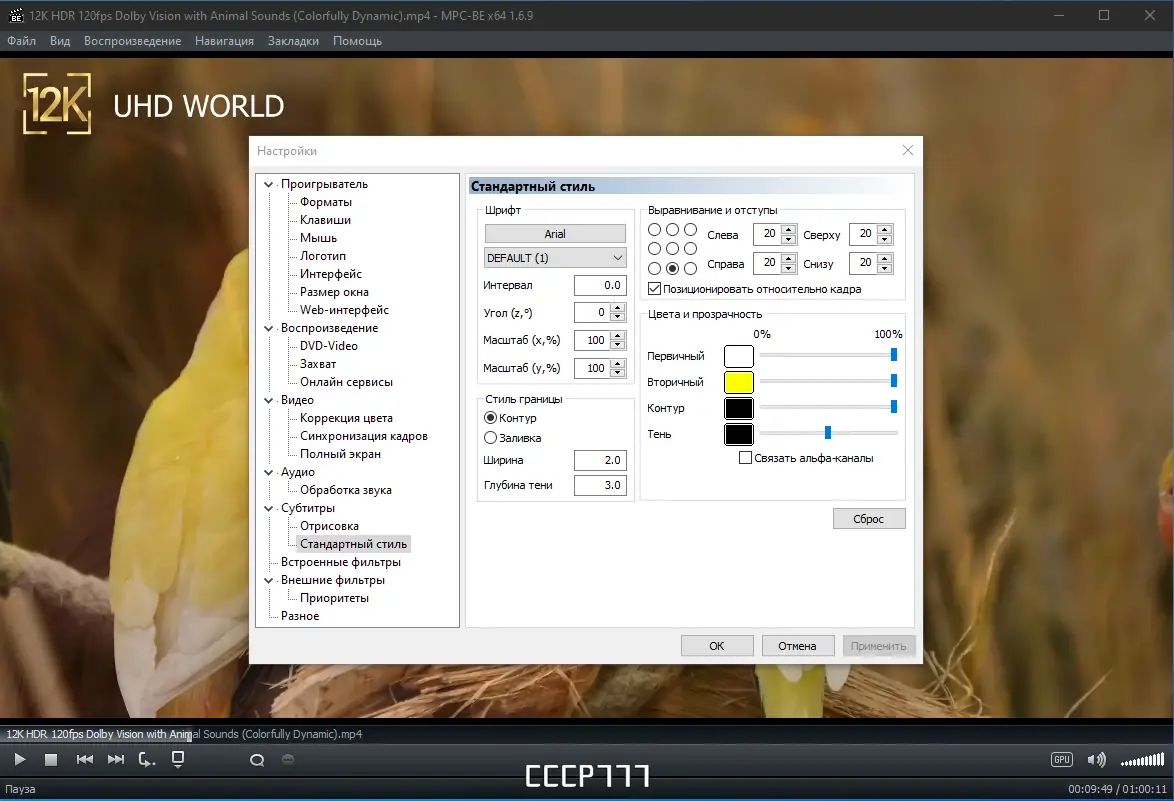The height and width of the screenshot is (801, 1174).
Task: Click the frame step icon
Action: [x=147, y=760]
